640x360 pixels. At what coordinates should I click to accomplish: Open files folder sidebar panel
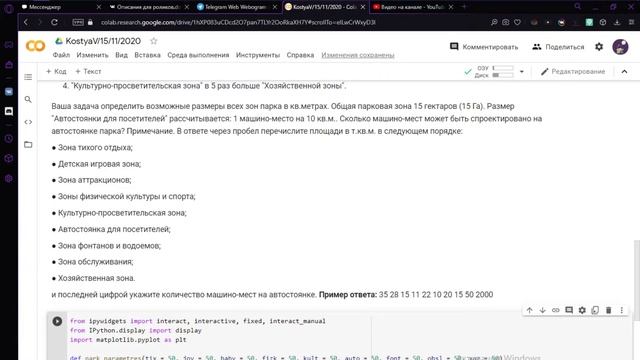[28, 144]
